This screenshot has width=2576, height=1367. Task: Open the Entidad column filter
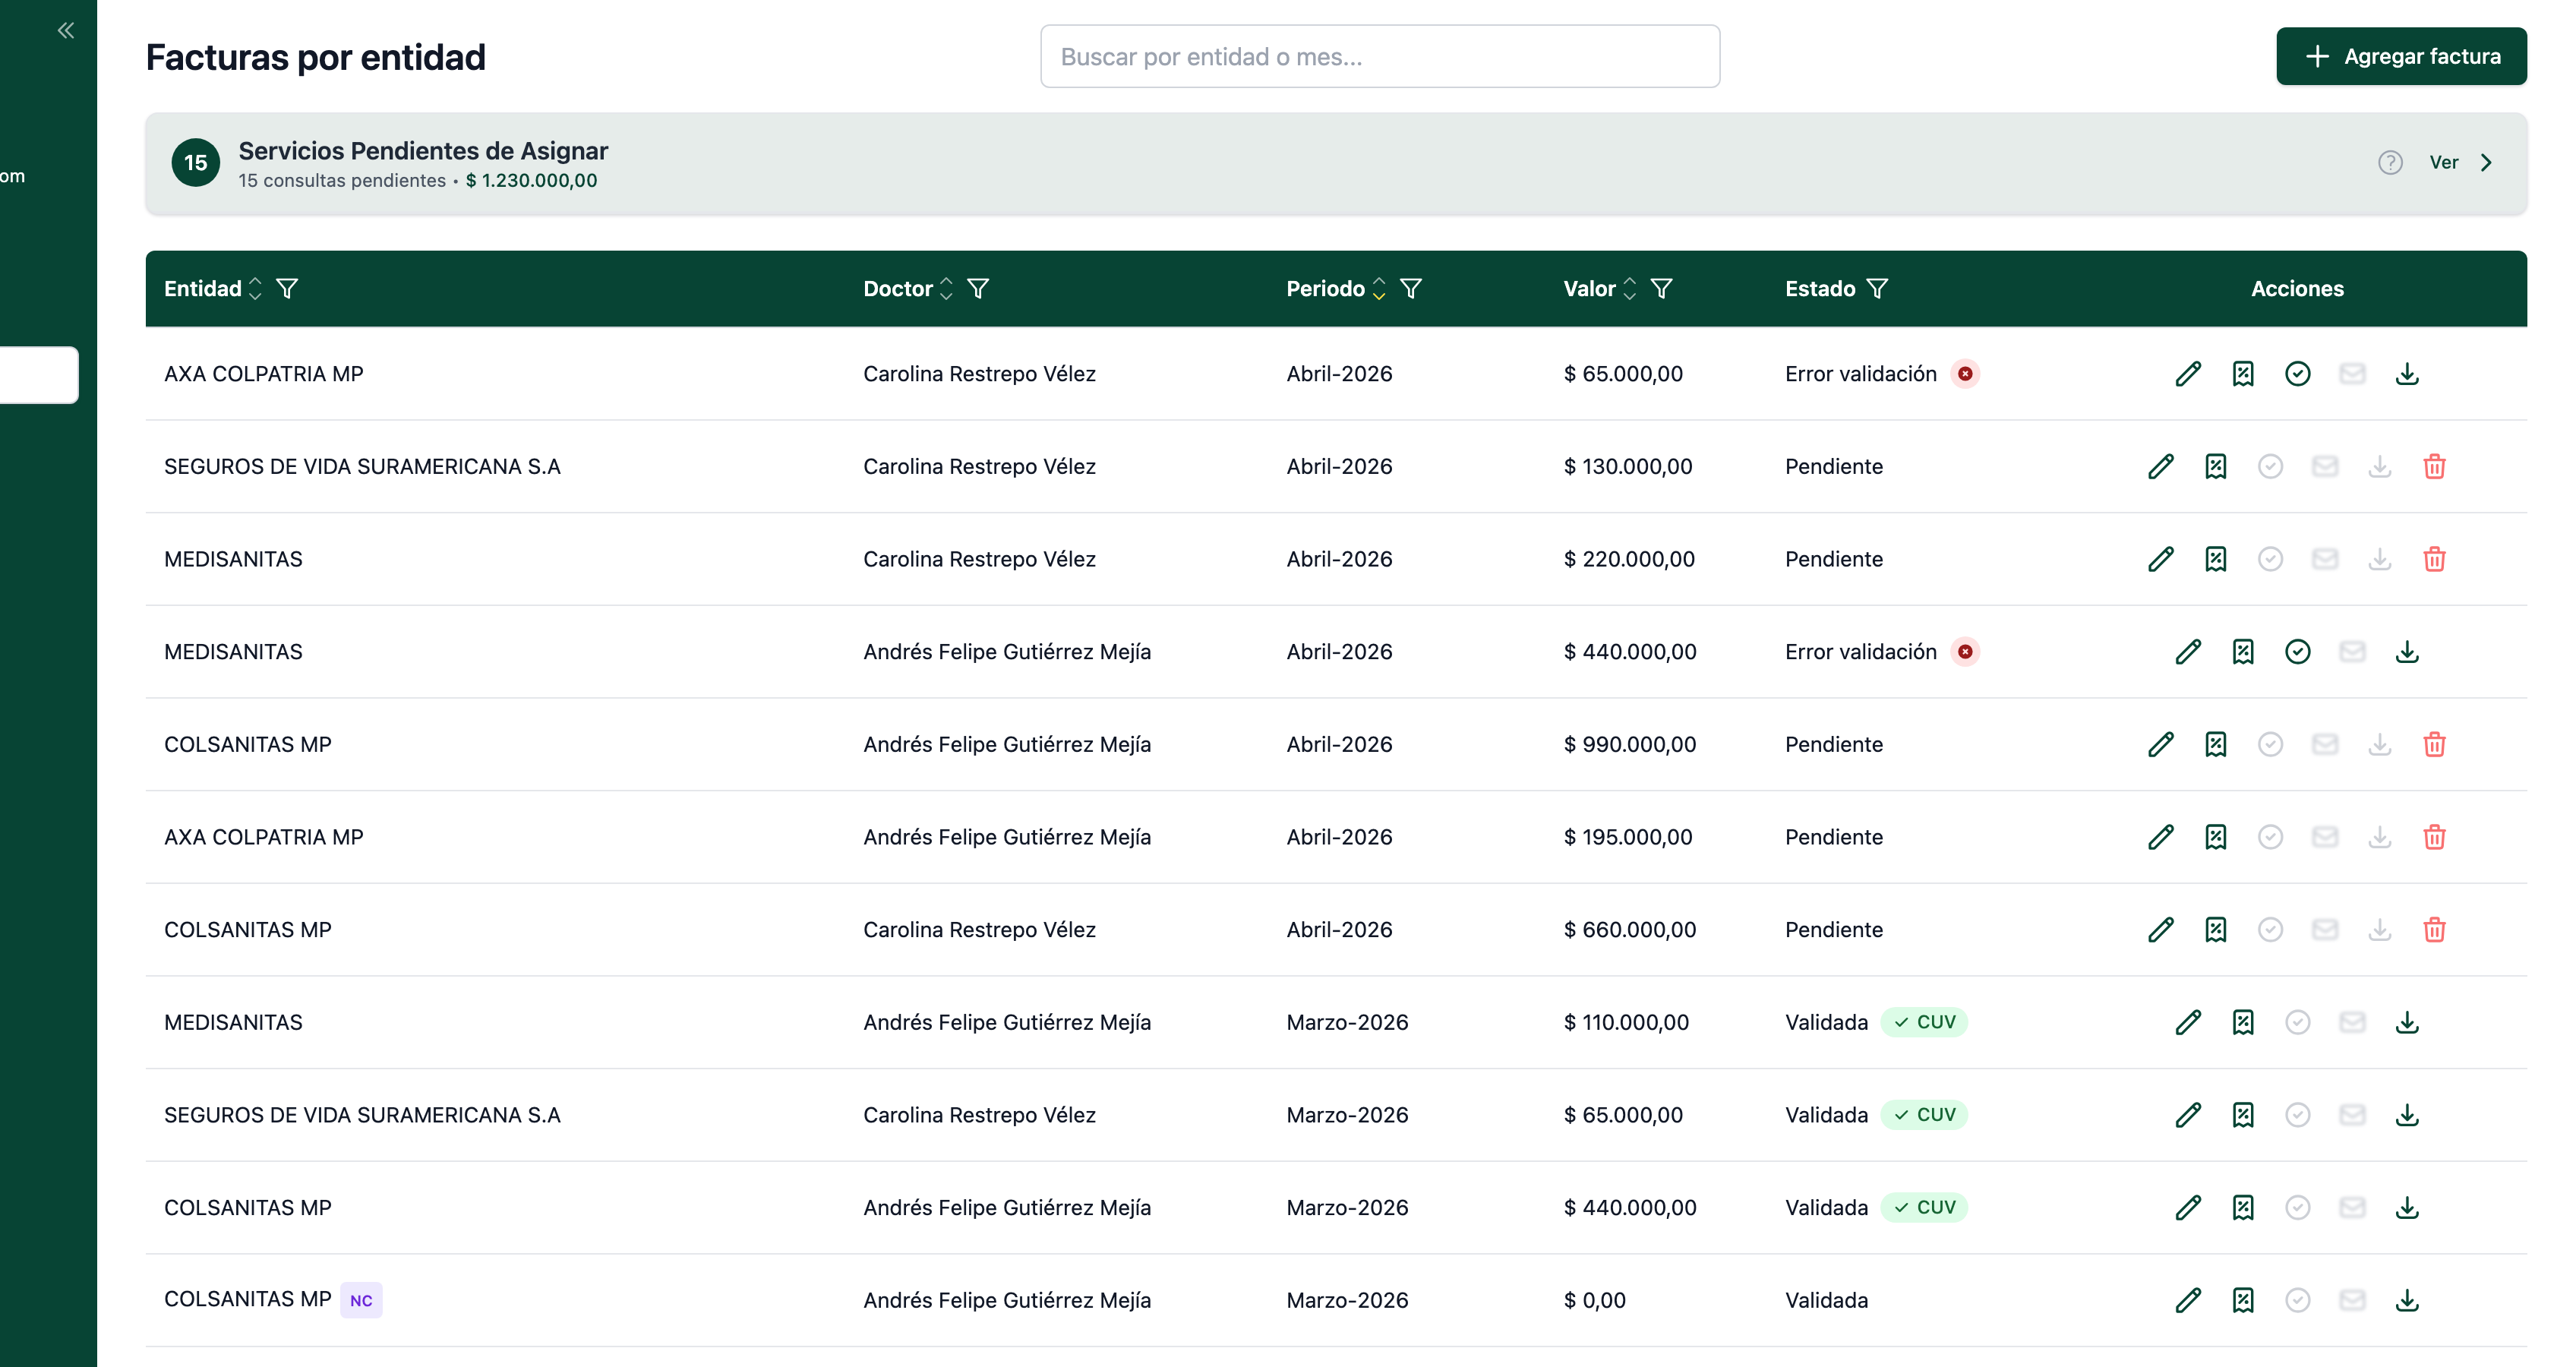click(x=287, y=289)
